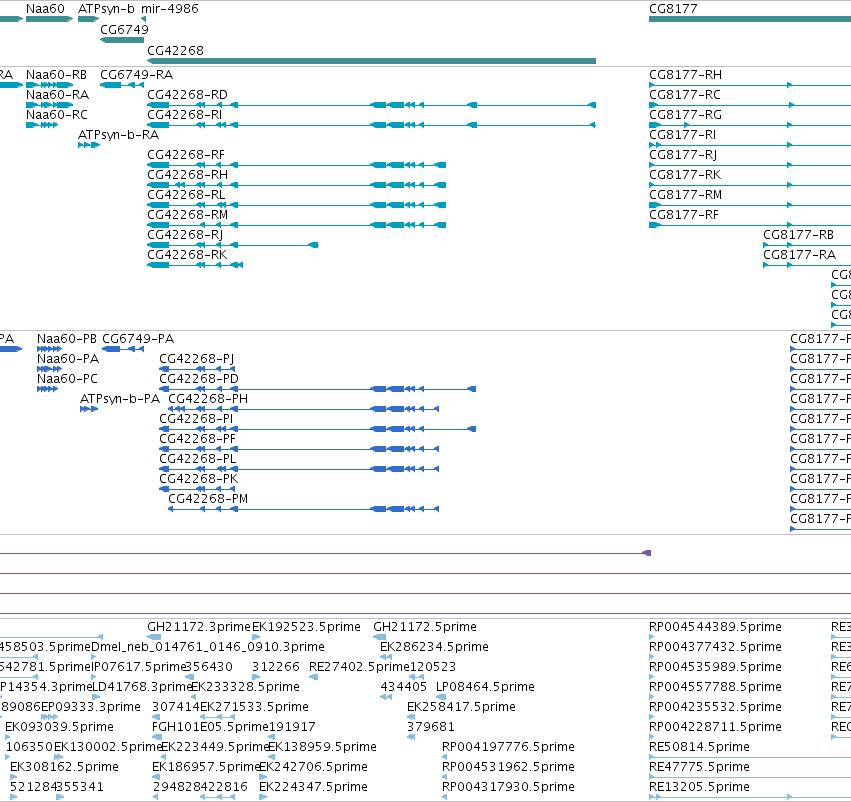This screenshot has width=851, height=802.
Task: Click EST EK138959.5prime label
Action: [323, 747]
